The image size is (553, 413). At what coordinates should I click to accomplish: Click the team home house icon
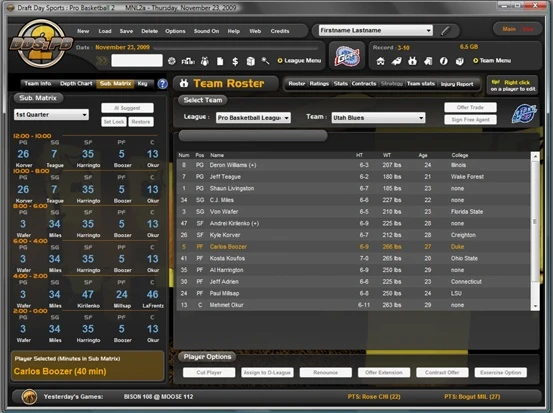point(380,61)
